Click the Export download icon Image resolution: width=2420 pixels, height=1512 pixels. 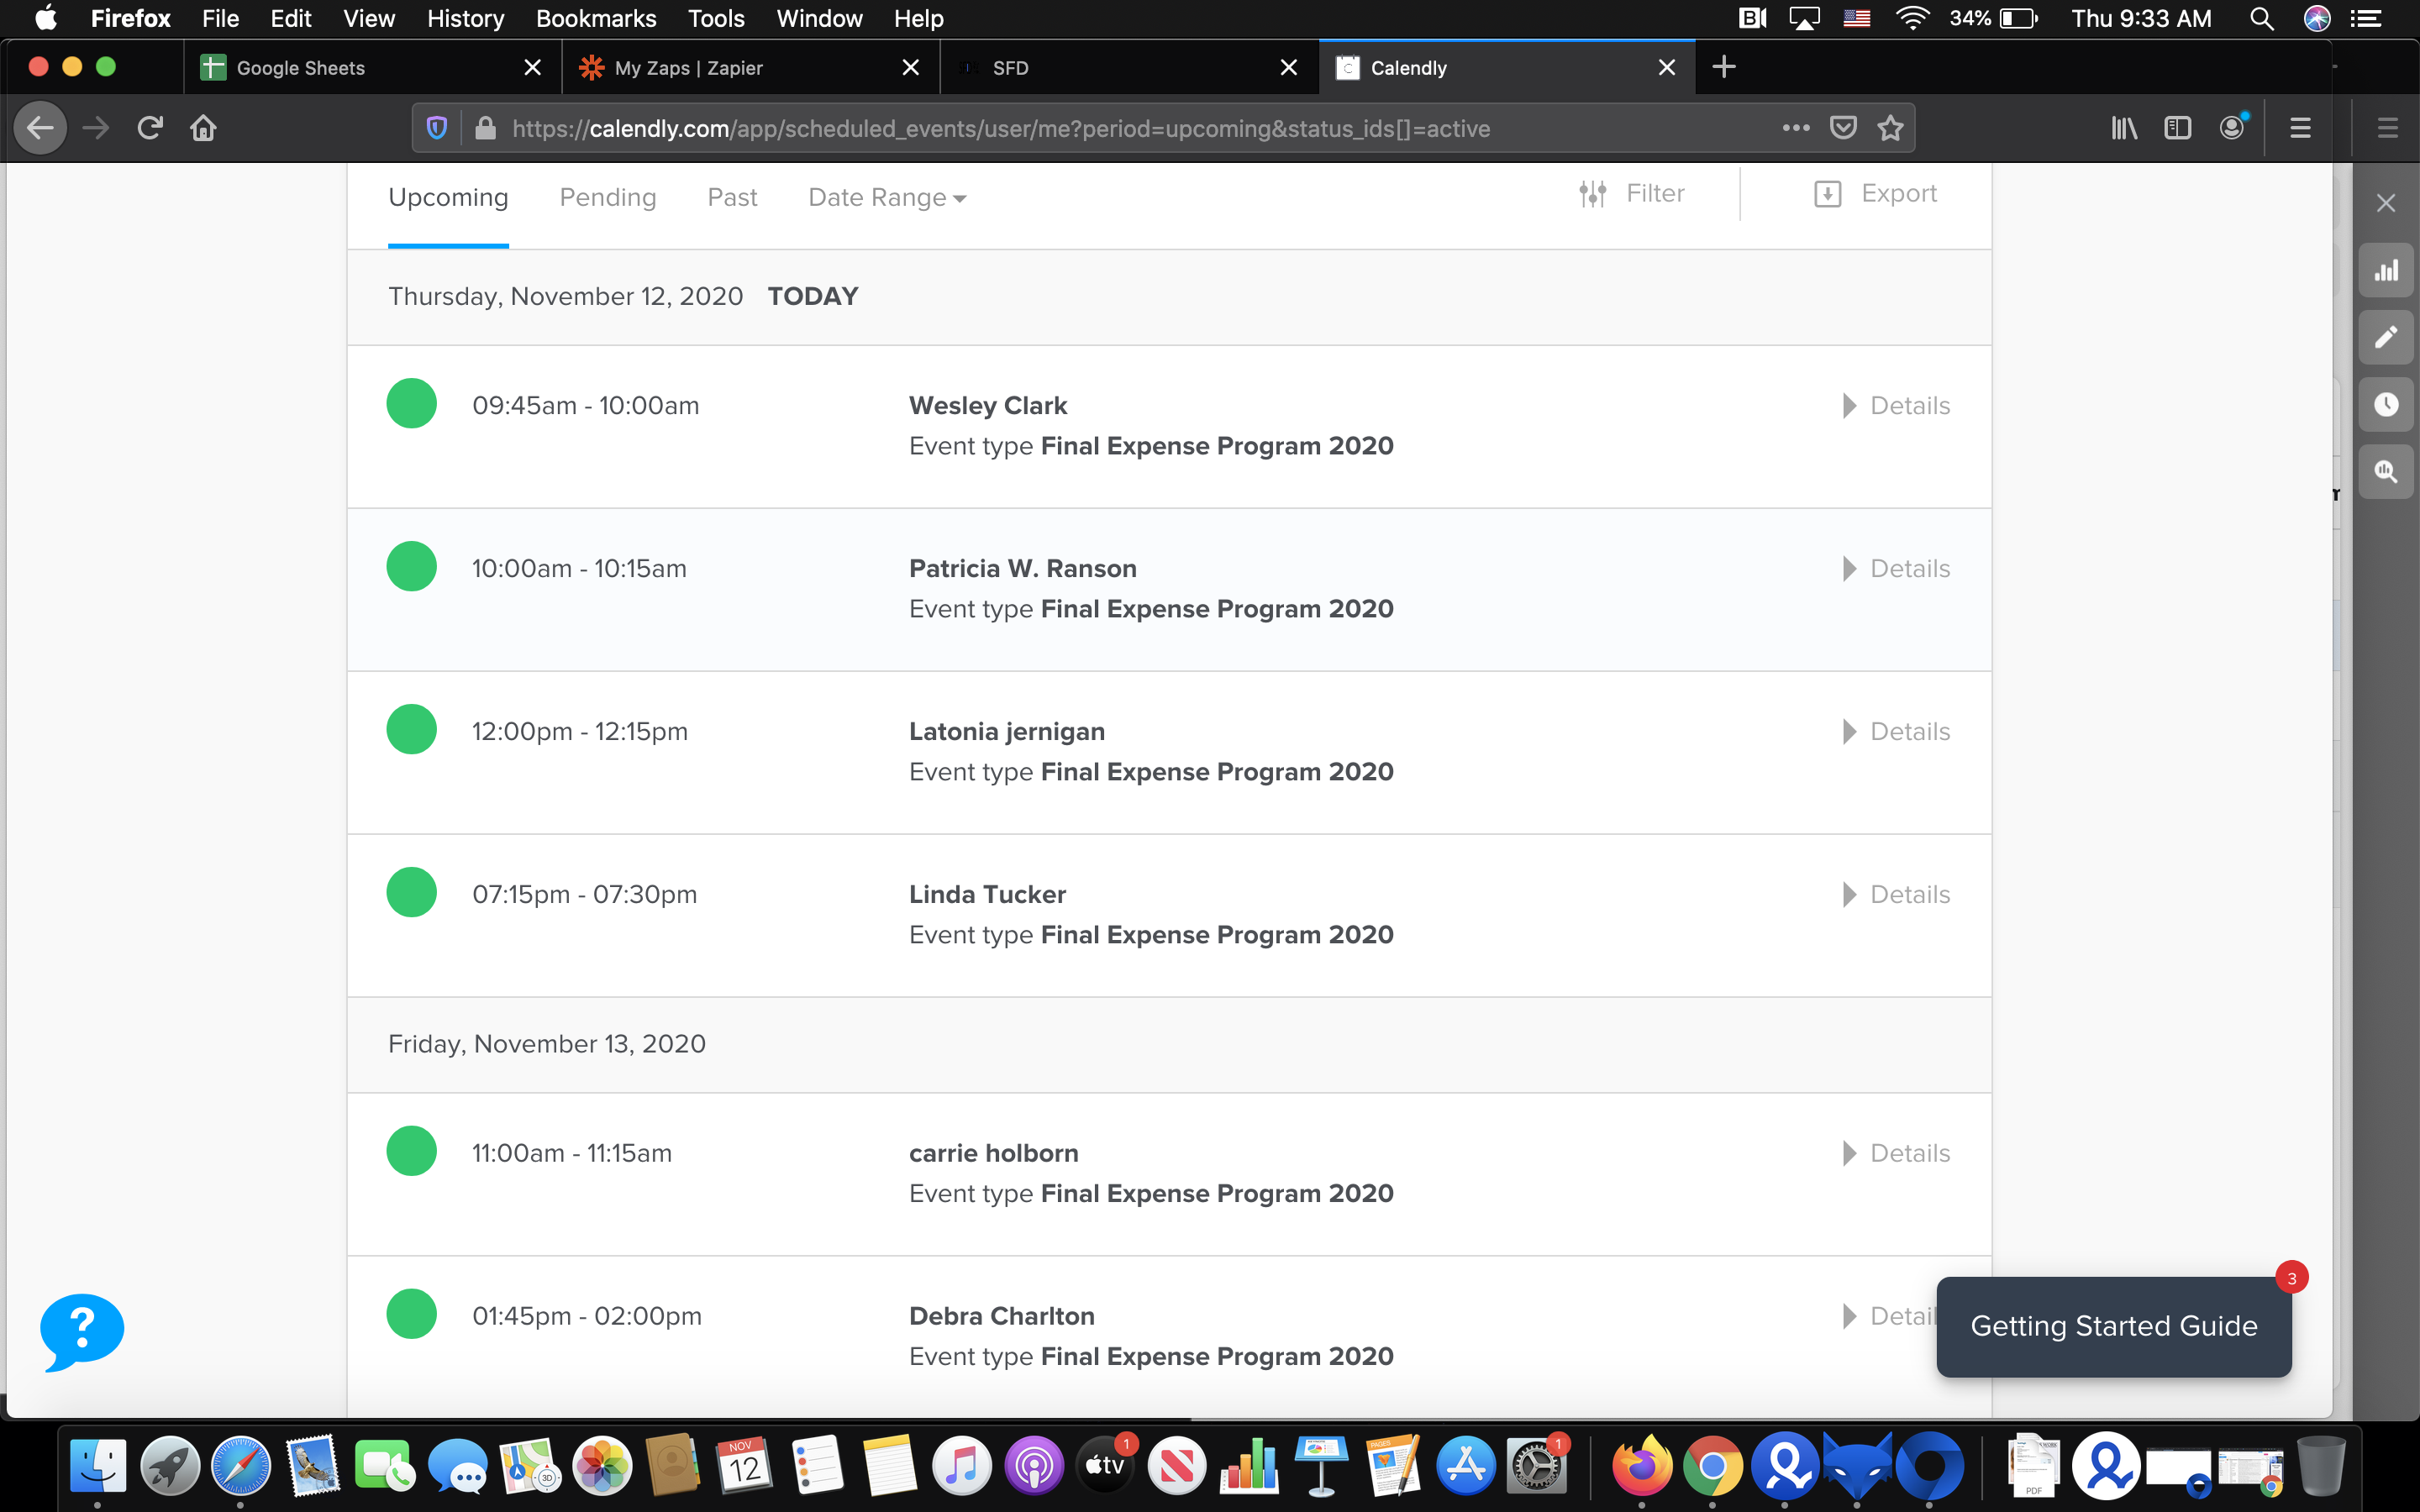point(1827,194)
